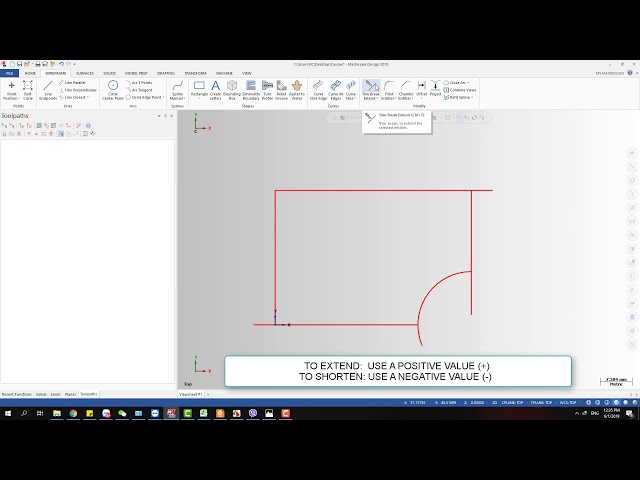Switch to the TRANSFORM ribbon tab

196,73
